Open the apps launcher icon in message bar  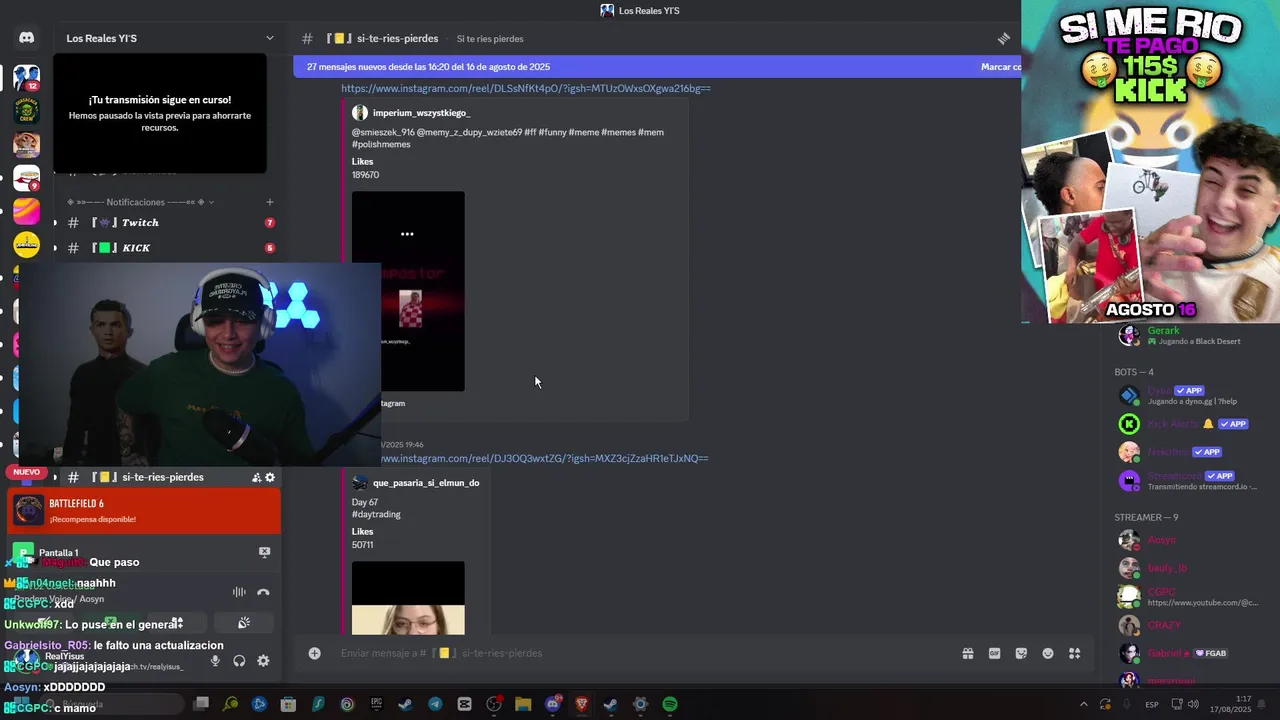1075,653
